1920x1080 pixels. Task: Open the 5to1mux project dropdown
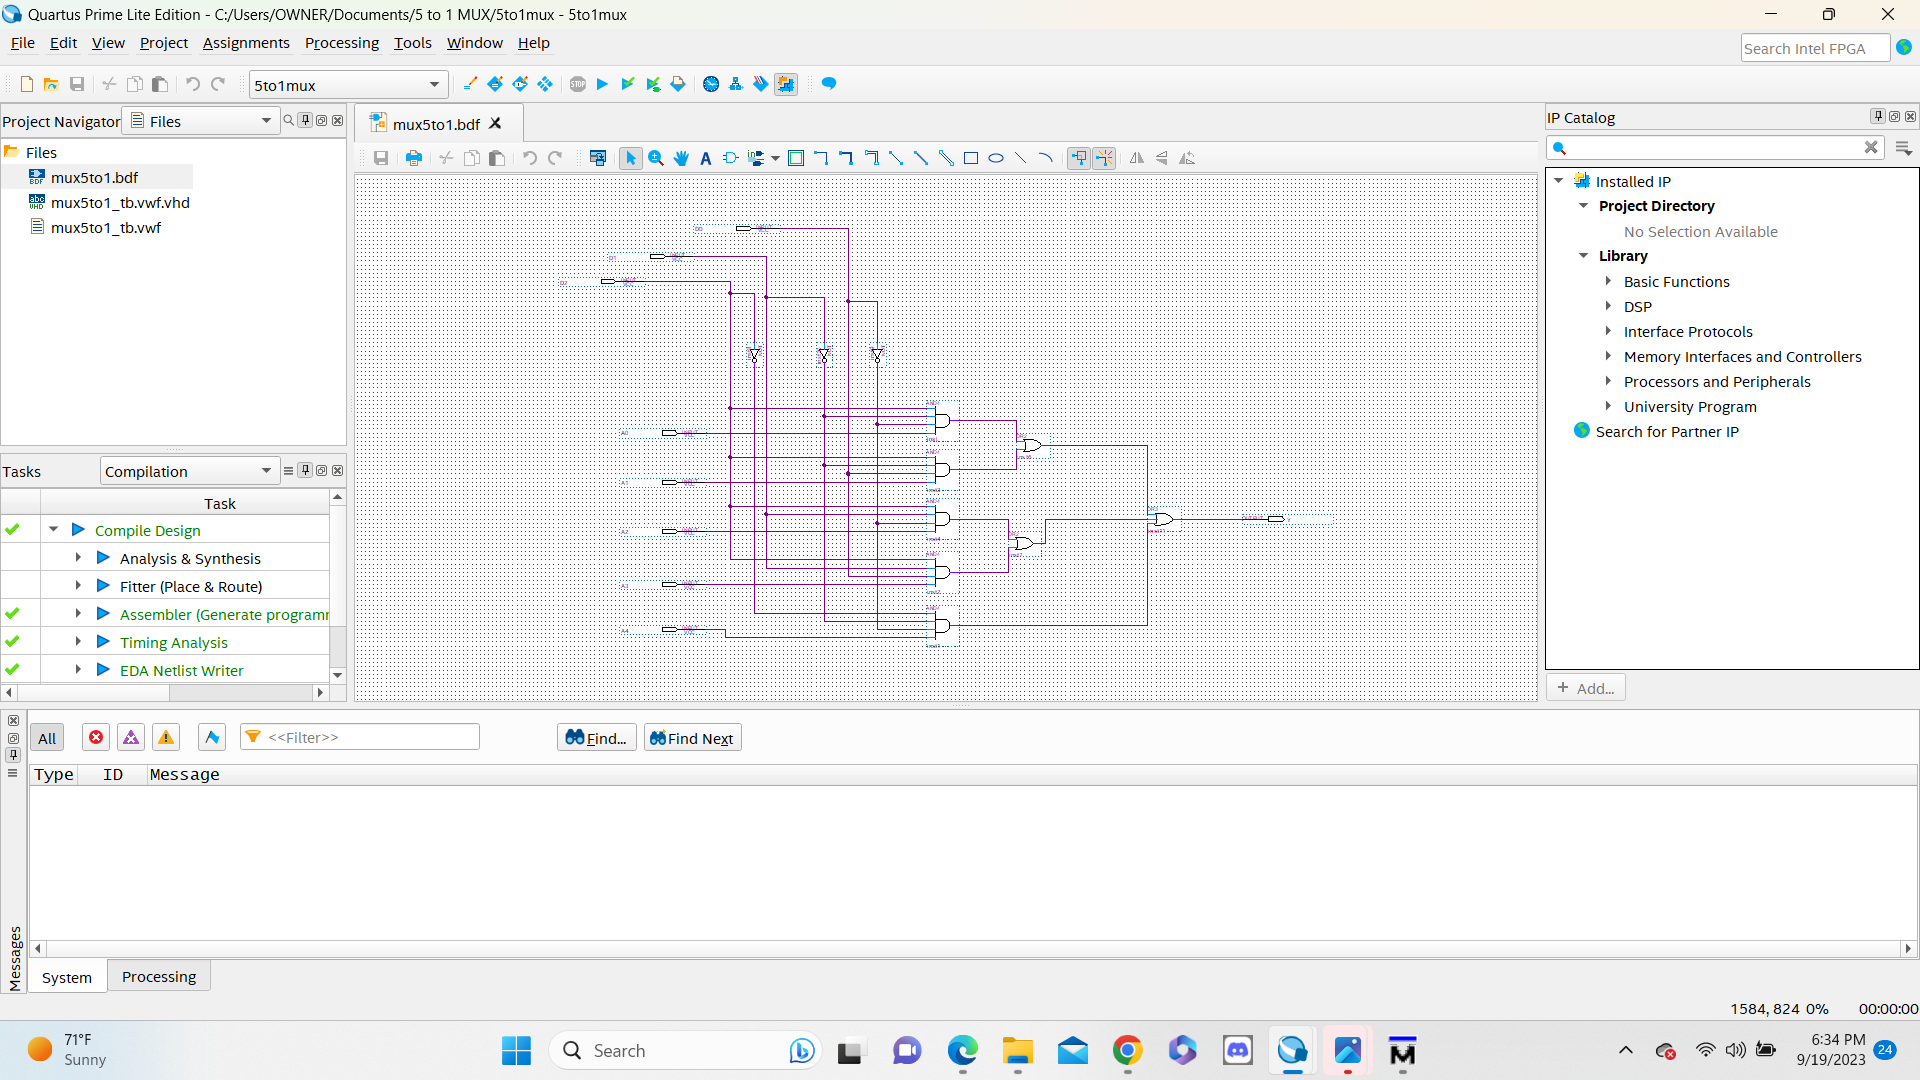click(x=434, y=85)
